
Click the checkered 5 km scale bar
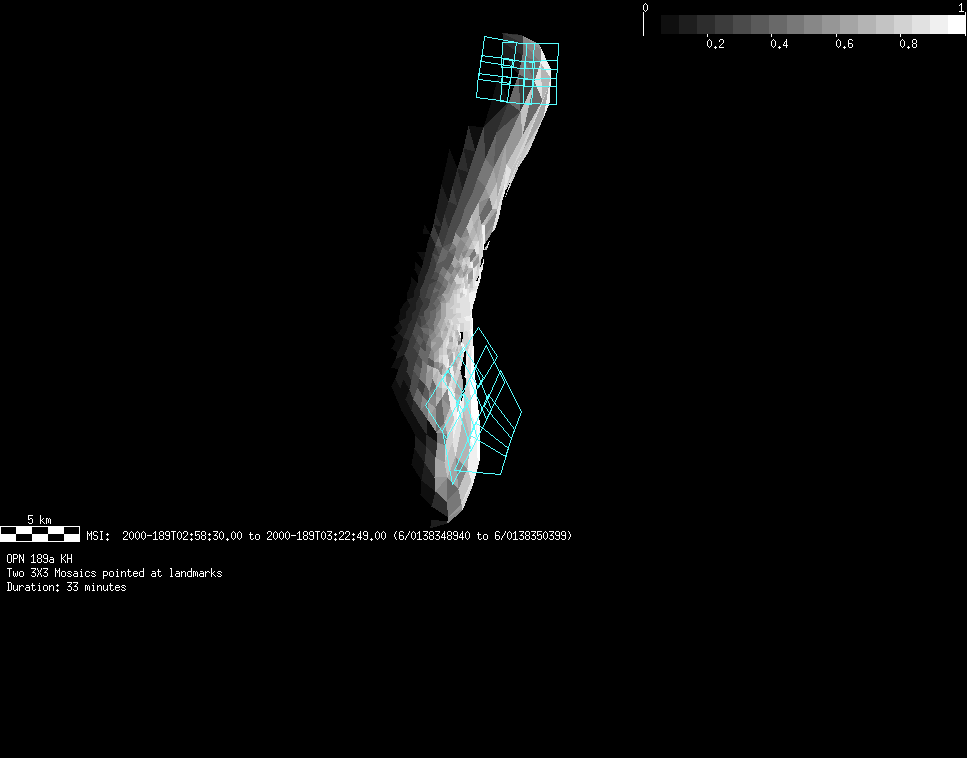40,534
